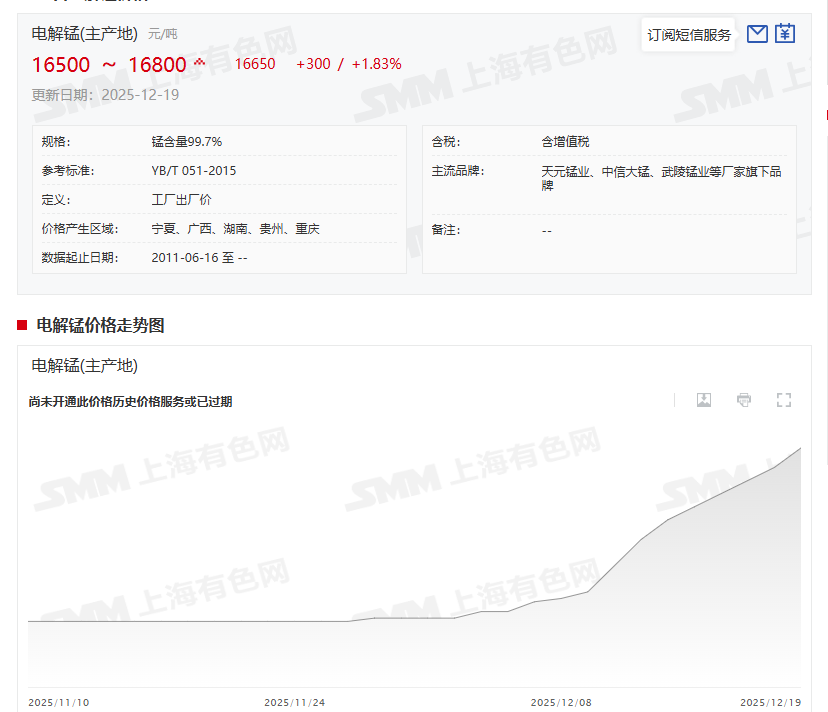The width and height of the screenshot is (828, 712).
Task: Click the average price 16650
Action: [x=254, y=64]
